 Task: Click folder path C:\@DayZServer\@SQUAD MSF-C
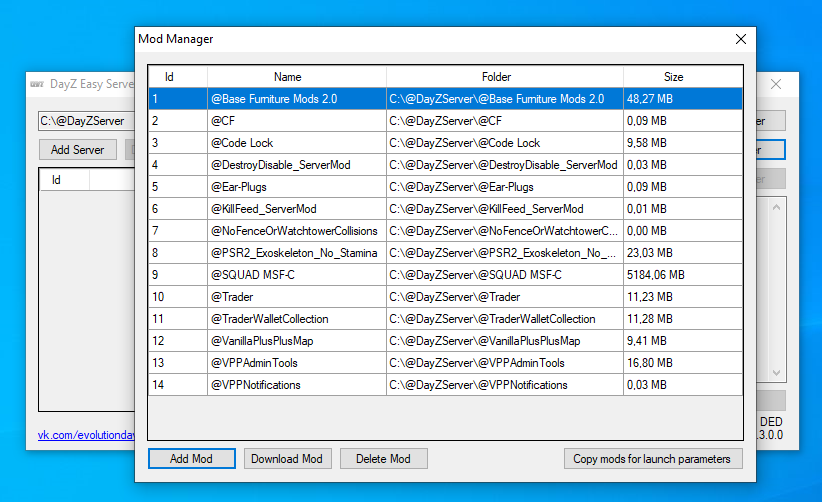(x=505, y=275)
